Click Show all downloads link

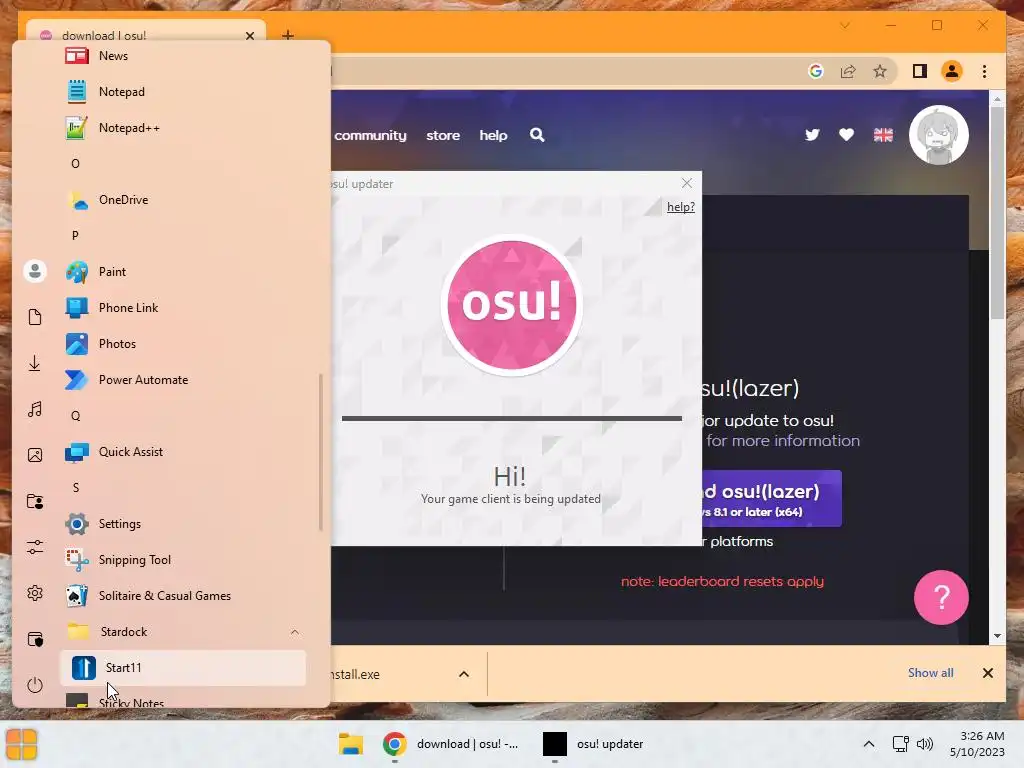click(x=930, y=673)
